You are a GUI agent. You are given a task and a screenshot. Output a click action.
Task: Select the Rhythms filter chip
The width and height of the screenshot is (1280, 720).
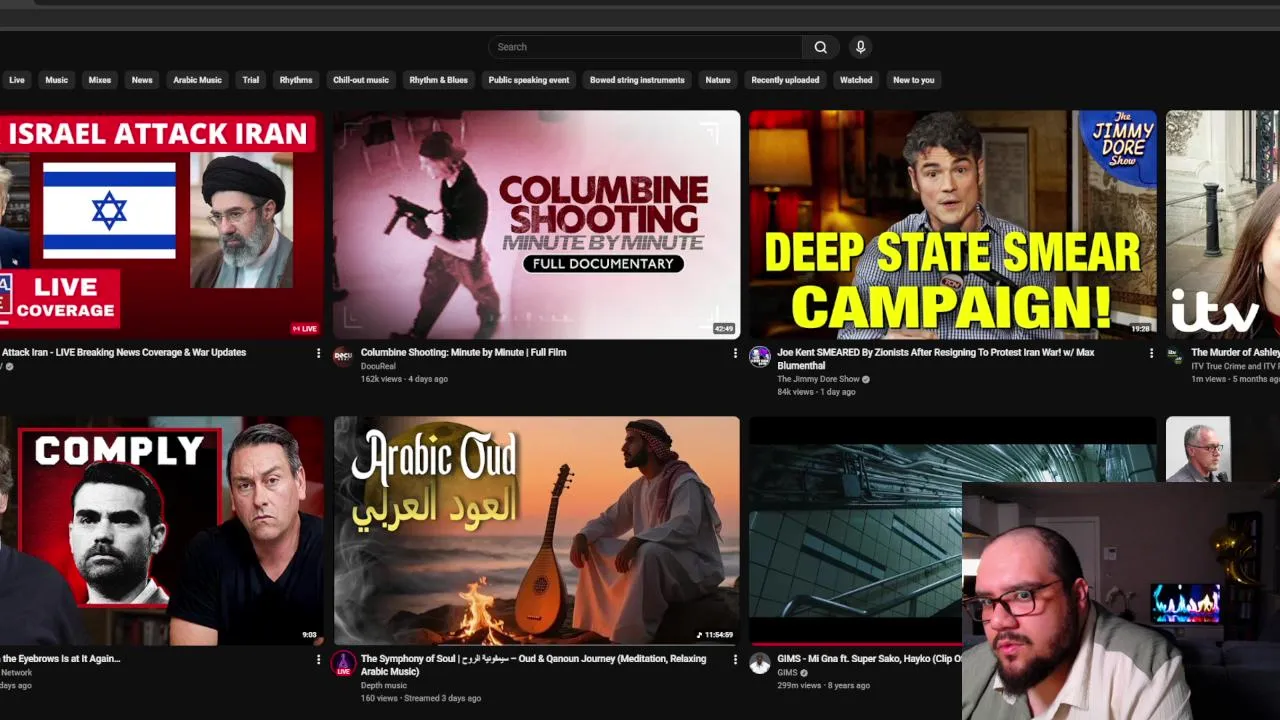[296, 80]
